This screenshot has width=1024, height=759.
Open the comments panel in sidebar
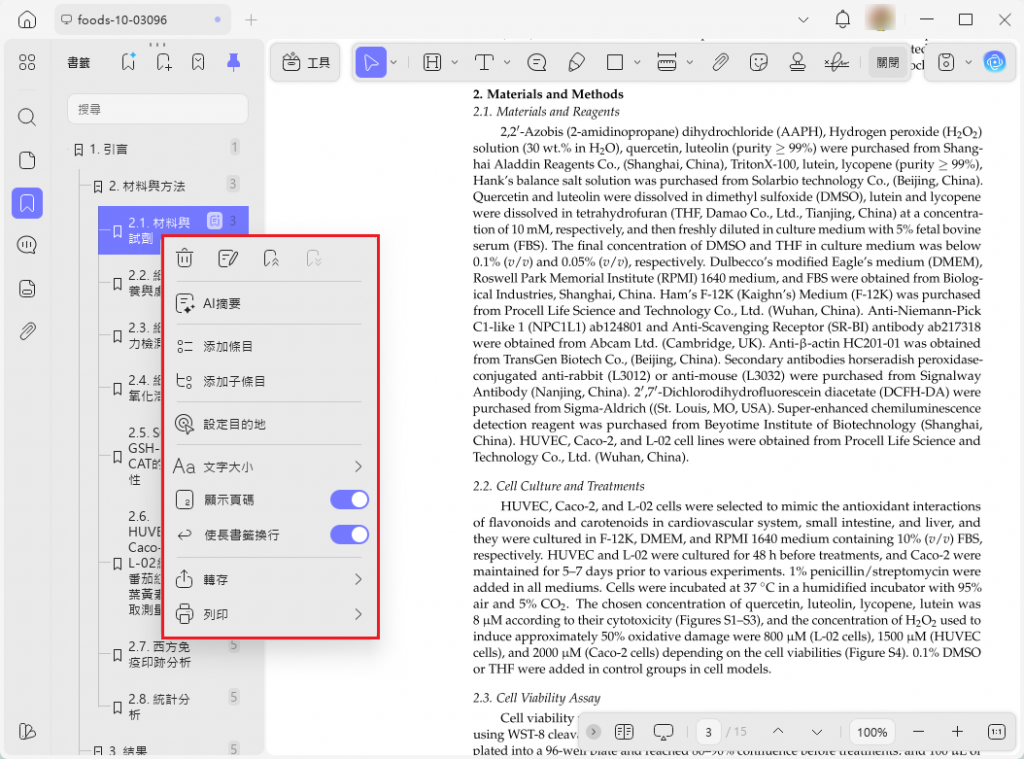click(27, 246)
